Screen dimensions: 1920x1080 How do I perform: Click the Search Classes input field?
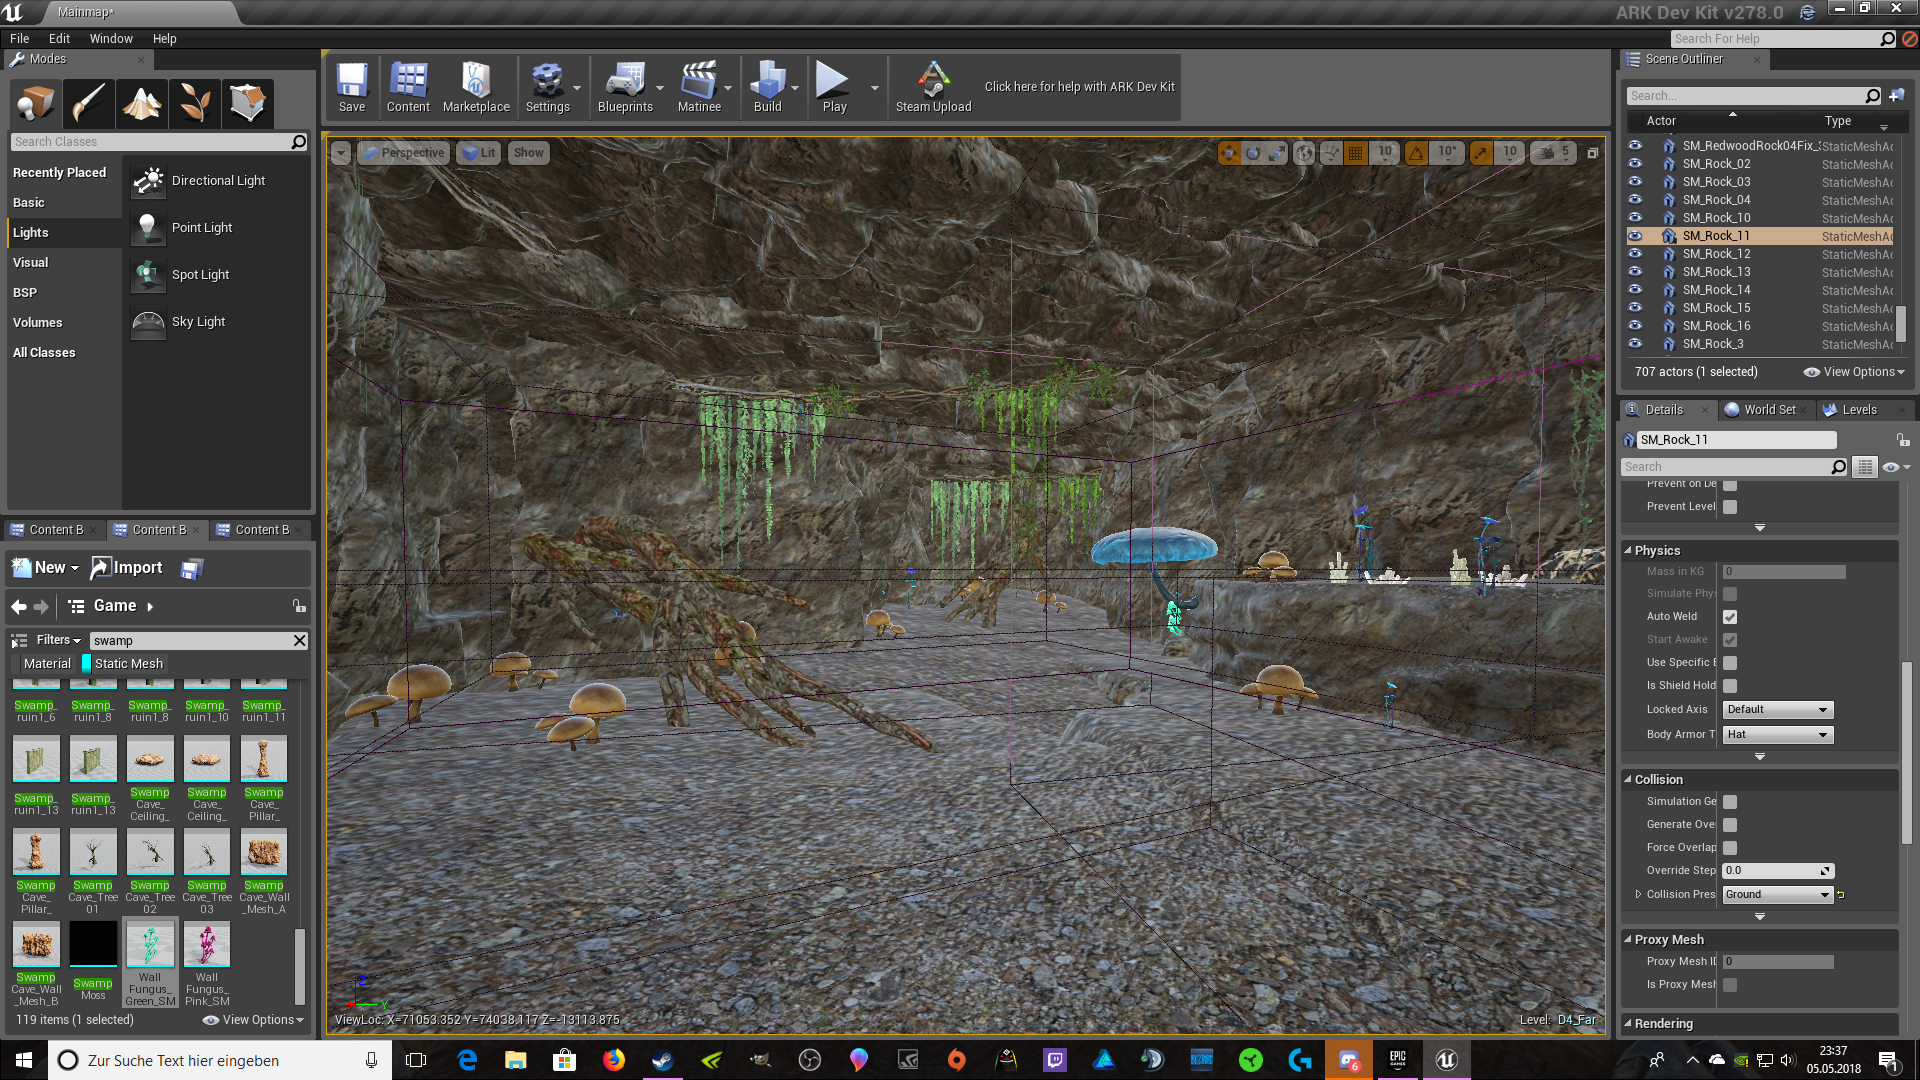pos(159,142)
